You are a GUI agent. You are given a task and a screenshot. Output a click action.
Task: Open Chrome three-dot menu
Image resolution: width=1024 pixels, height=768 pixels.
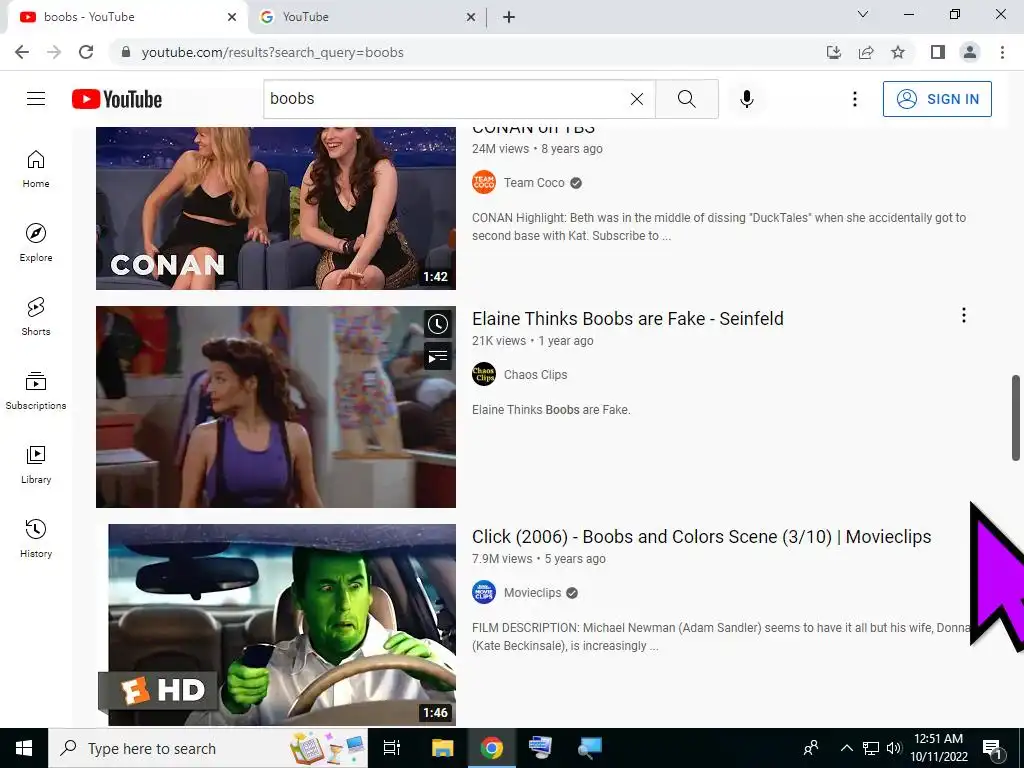[x=1002, y=52]
